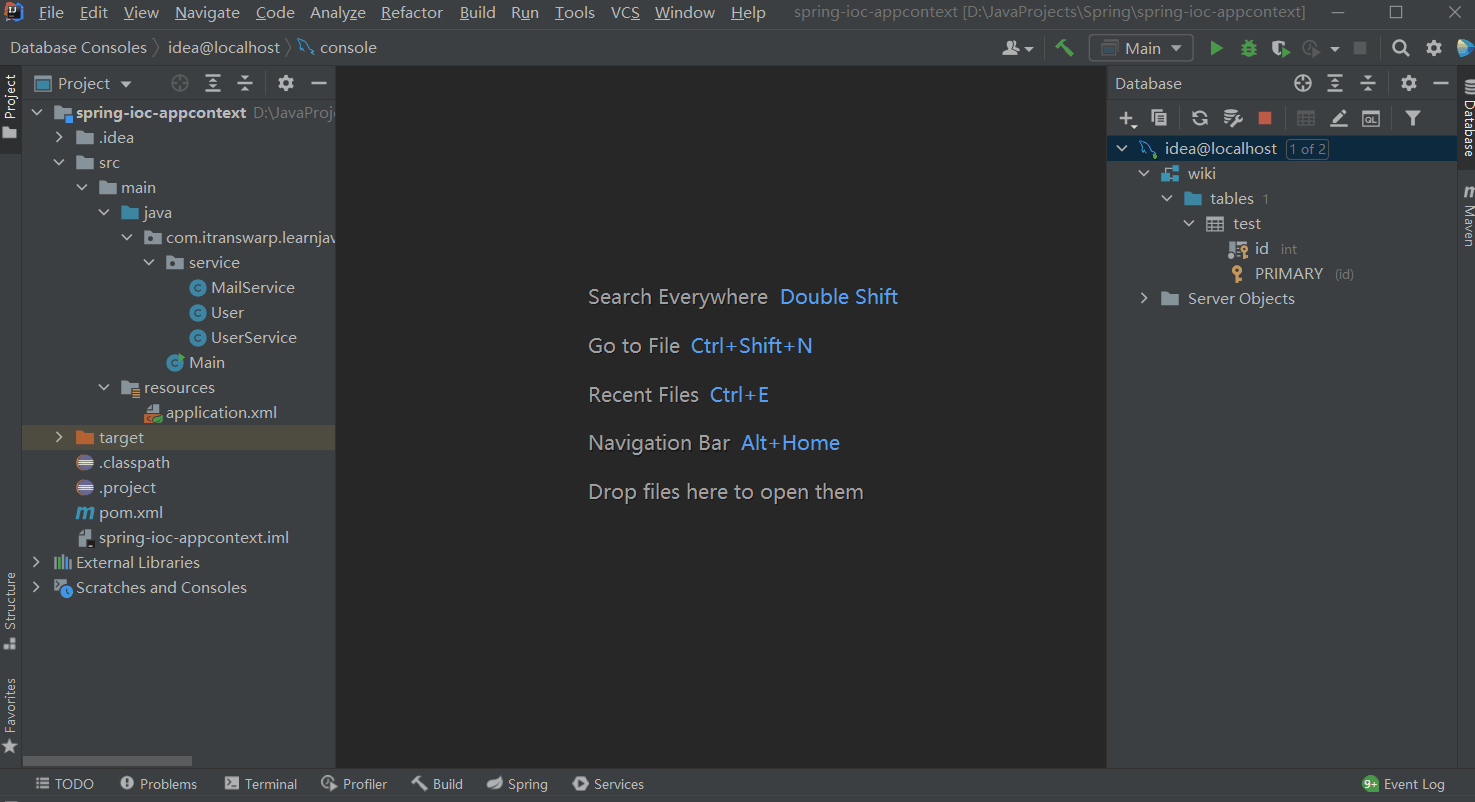The height and width of the screenshot is (802, 1475).
Task: Open Database panel gear options
Action: 1408,84
